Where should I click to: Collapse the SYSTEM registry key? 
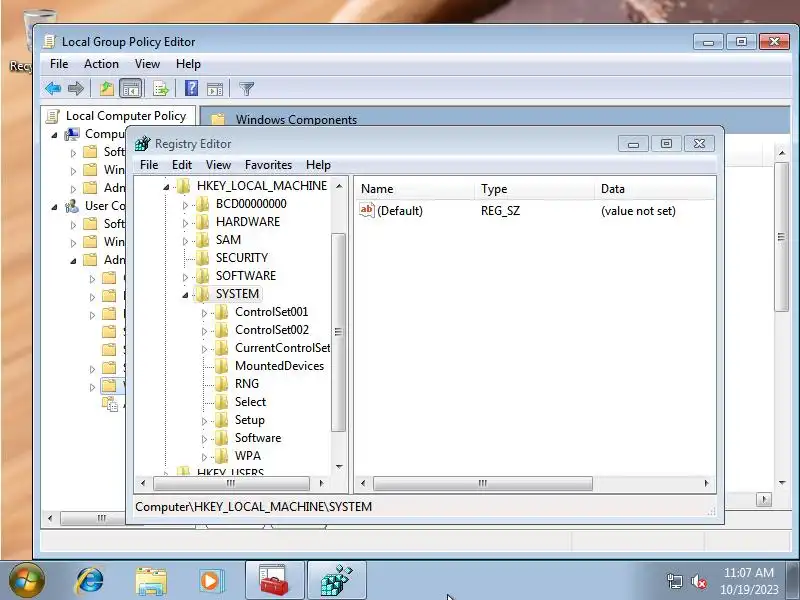click(185, 295)
